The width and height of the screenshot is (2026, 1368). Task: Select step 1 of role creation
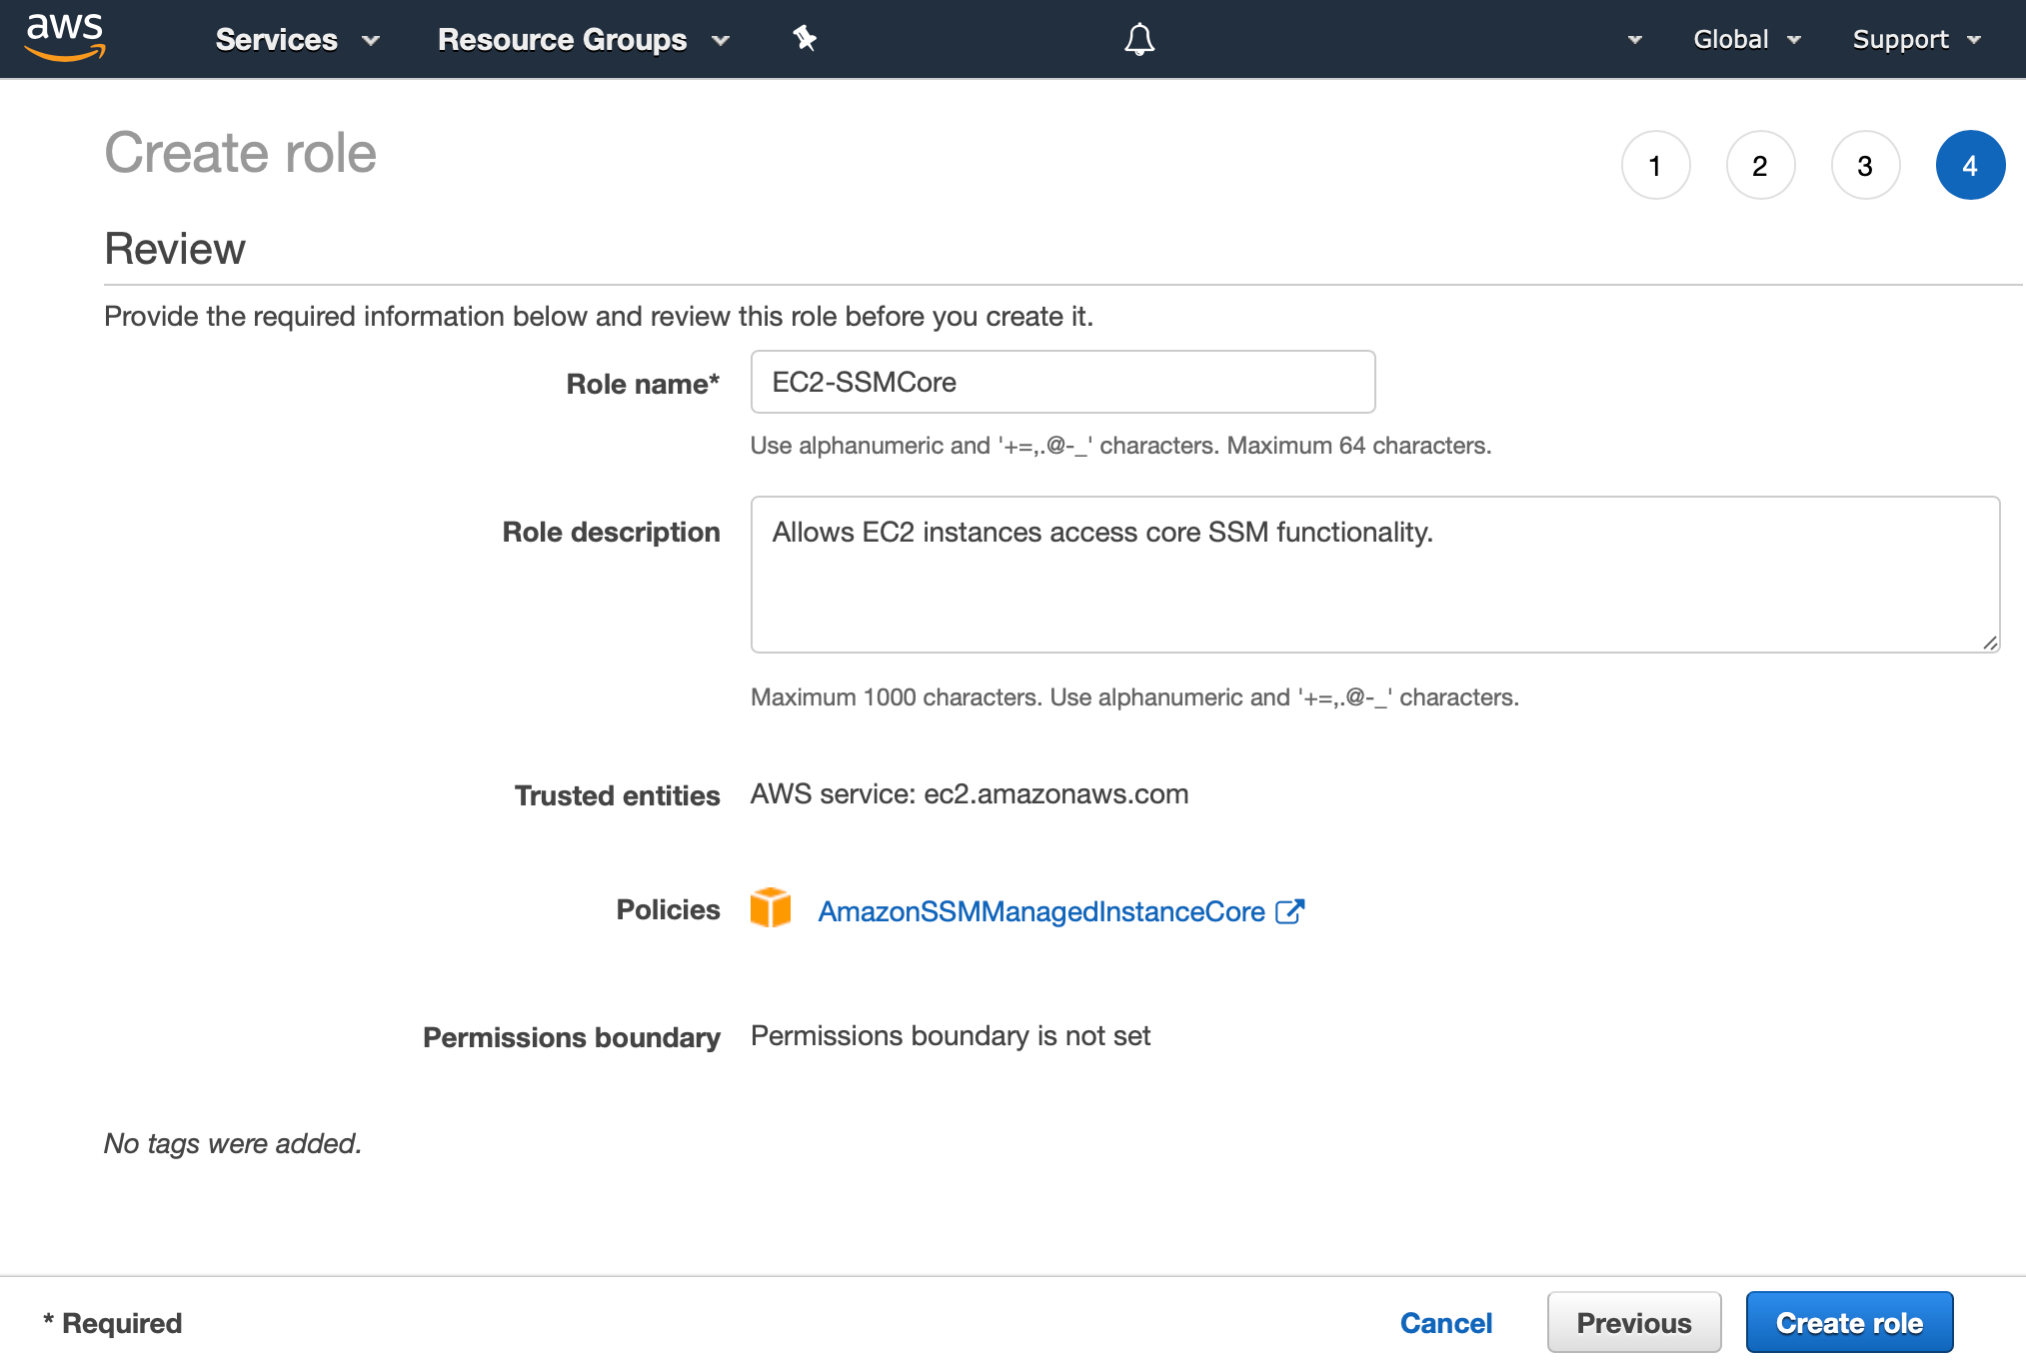pyautogui.click(x=1656, y=165)
